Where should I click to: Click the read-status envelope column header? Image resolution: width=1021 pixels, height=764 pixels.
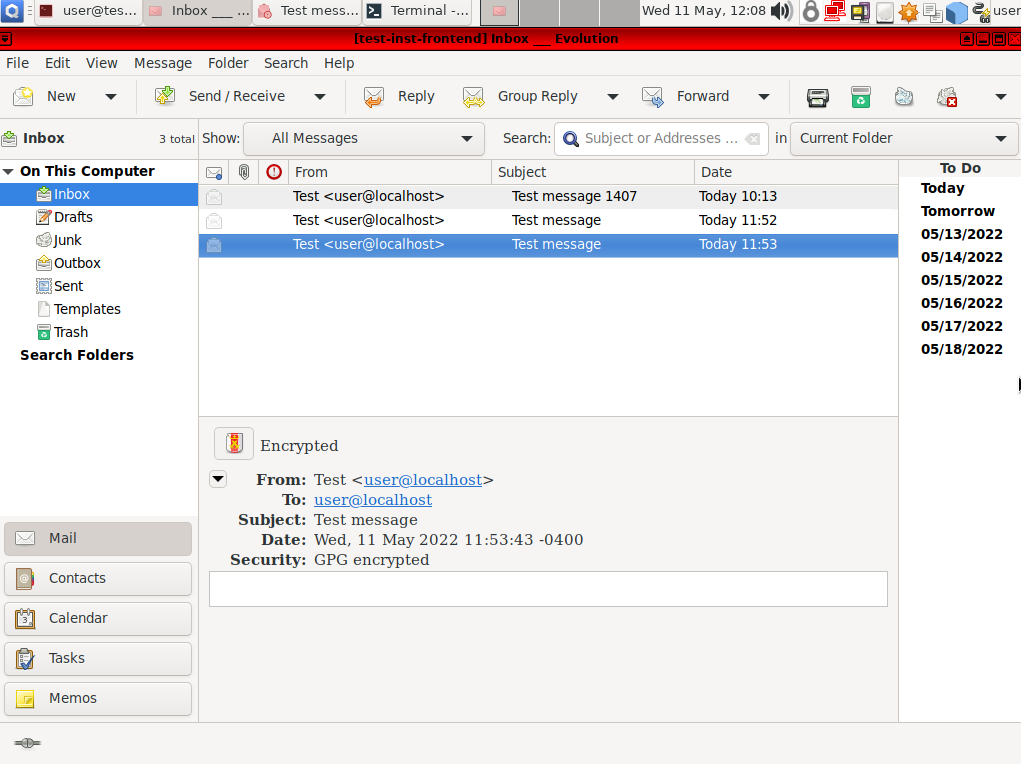[x=214, y=173]
